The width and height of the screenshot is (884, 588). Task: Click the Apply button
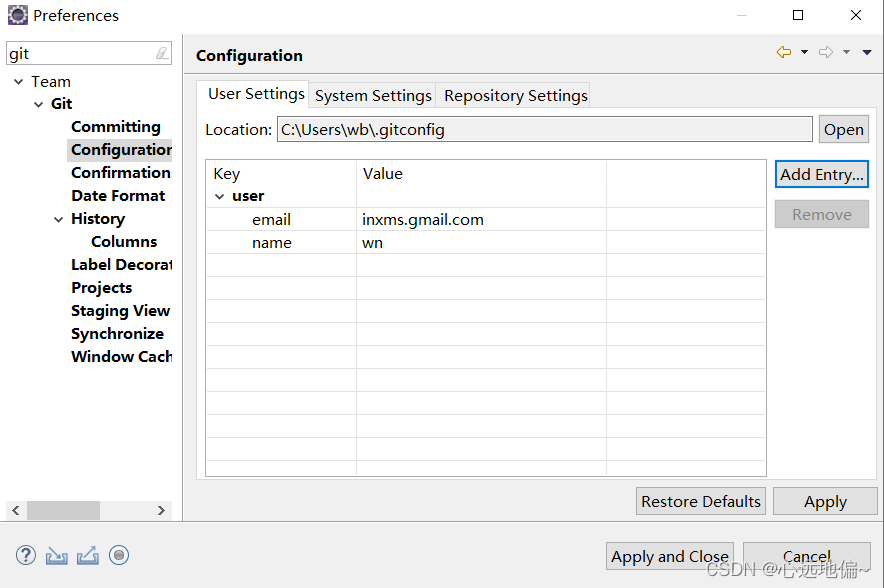click(x=825, y=501)
